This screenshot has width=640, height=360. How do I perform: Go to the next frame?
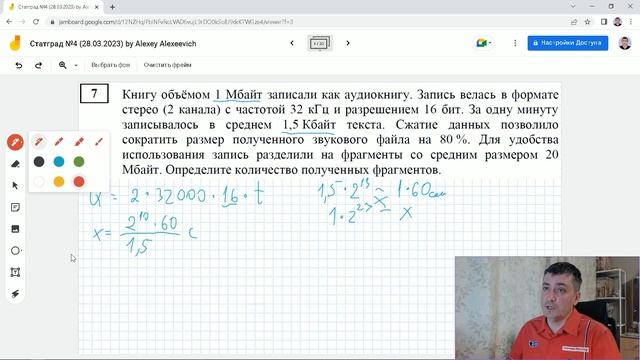(x=348, y=43)
